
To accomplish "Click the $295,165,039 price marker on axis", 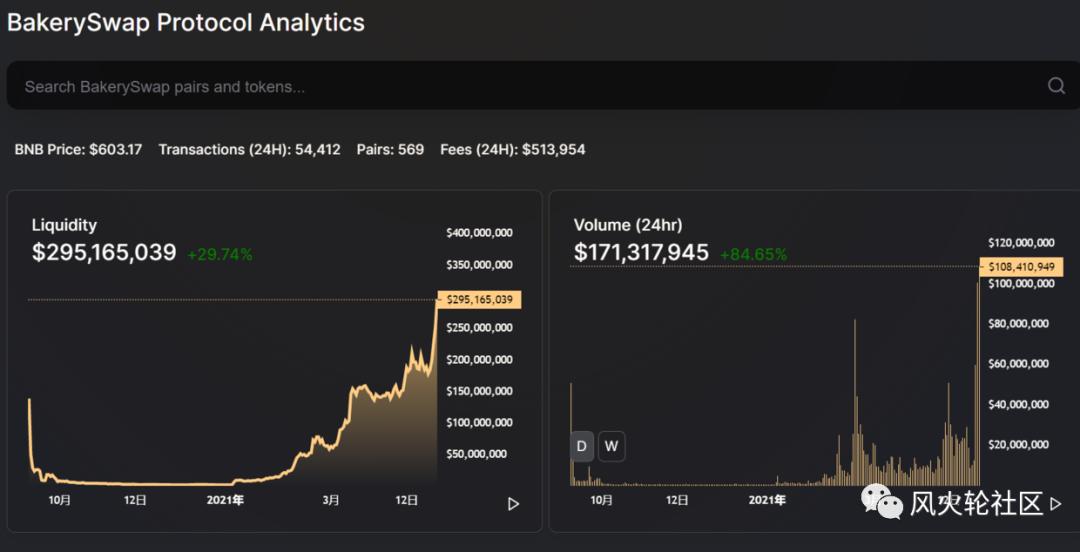I will point(479,299).
